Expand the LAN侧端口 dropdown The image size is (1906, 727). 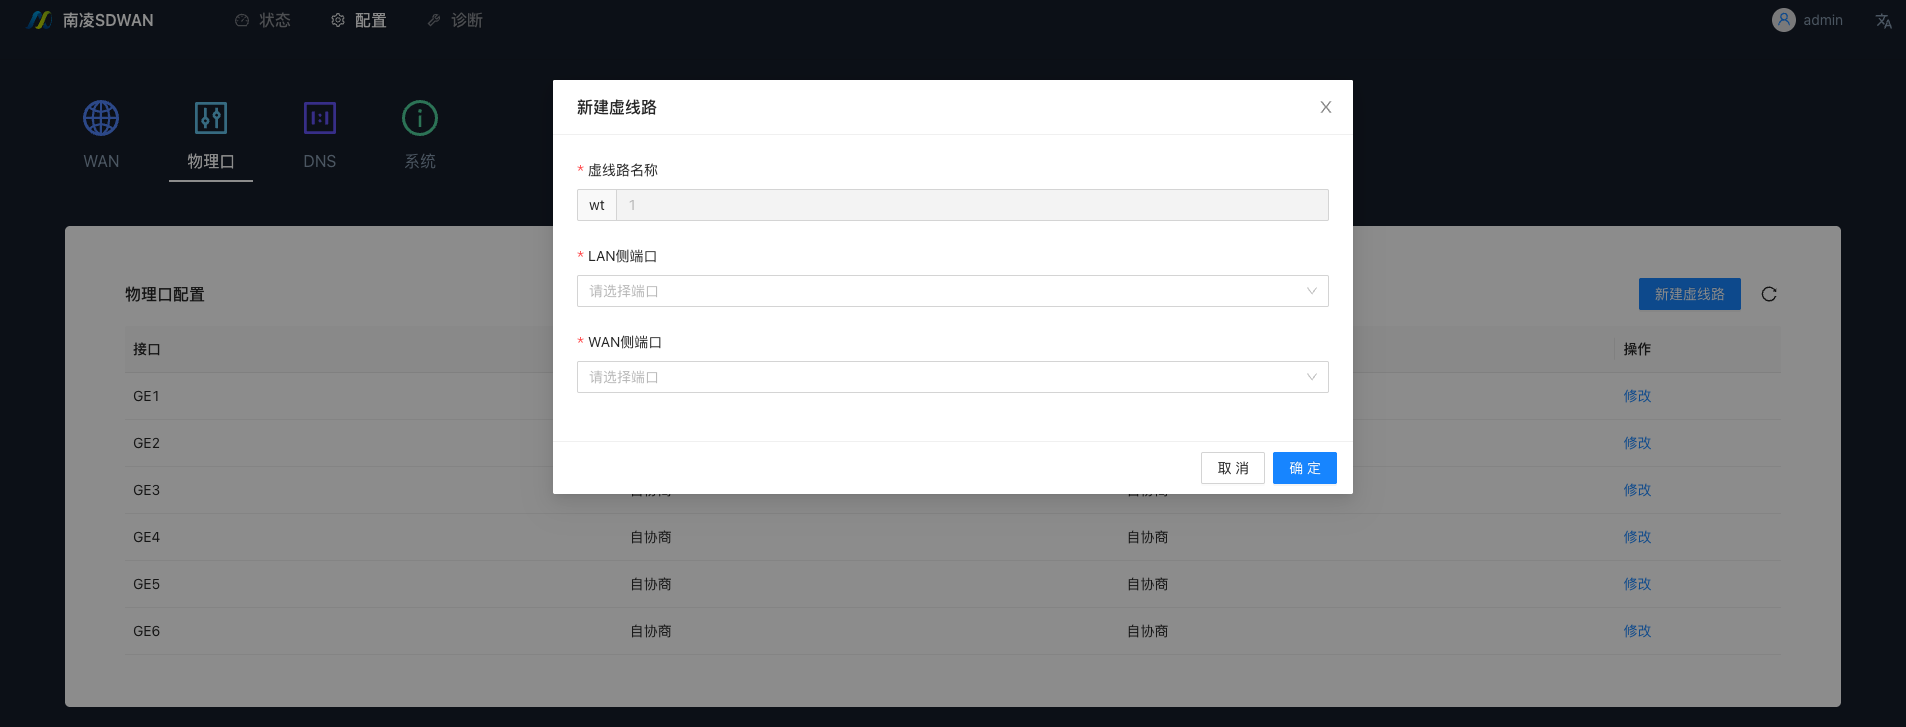click(952, 291)
